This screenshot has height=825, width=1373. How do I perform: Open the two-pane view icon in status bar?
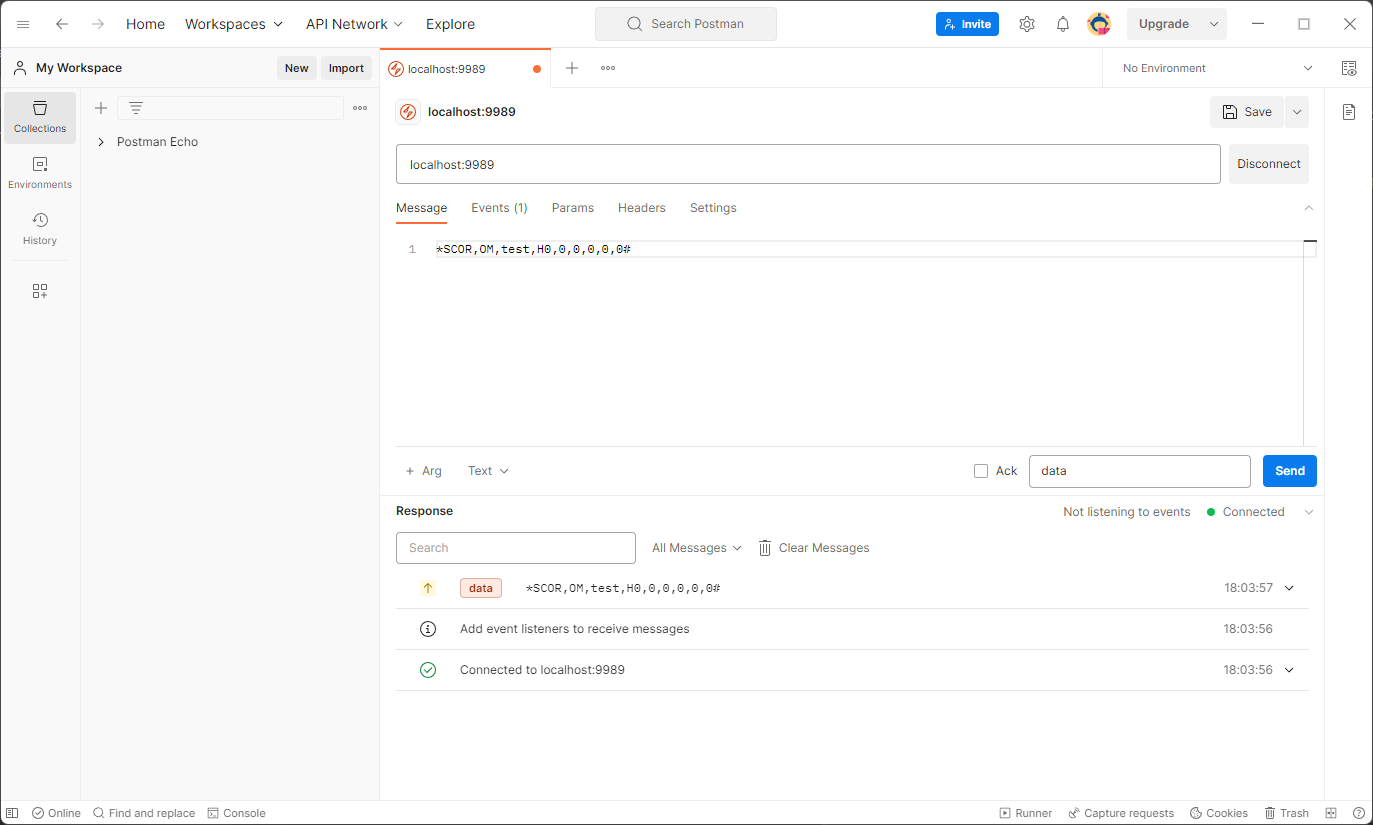pyautogui.click(x=1331, y=813)
